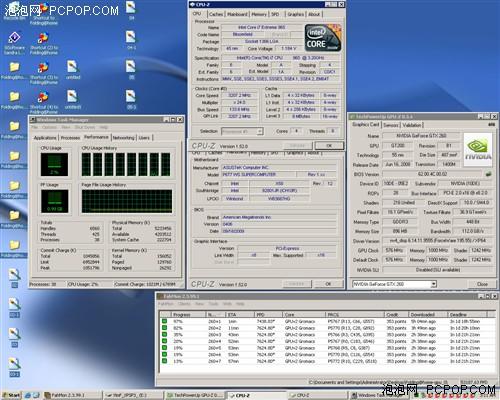Sort FahMon list by PPD column
Image resolution: width=500 pixels, height=400 pixels.
(x=269, y=314)
